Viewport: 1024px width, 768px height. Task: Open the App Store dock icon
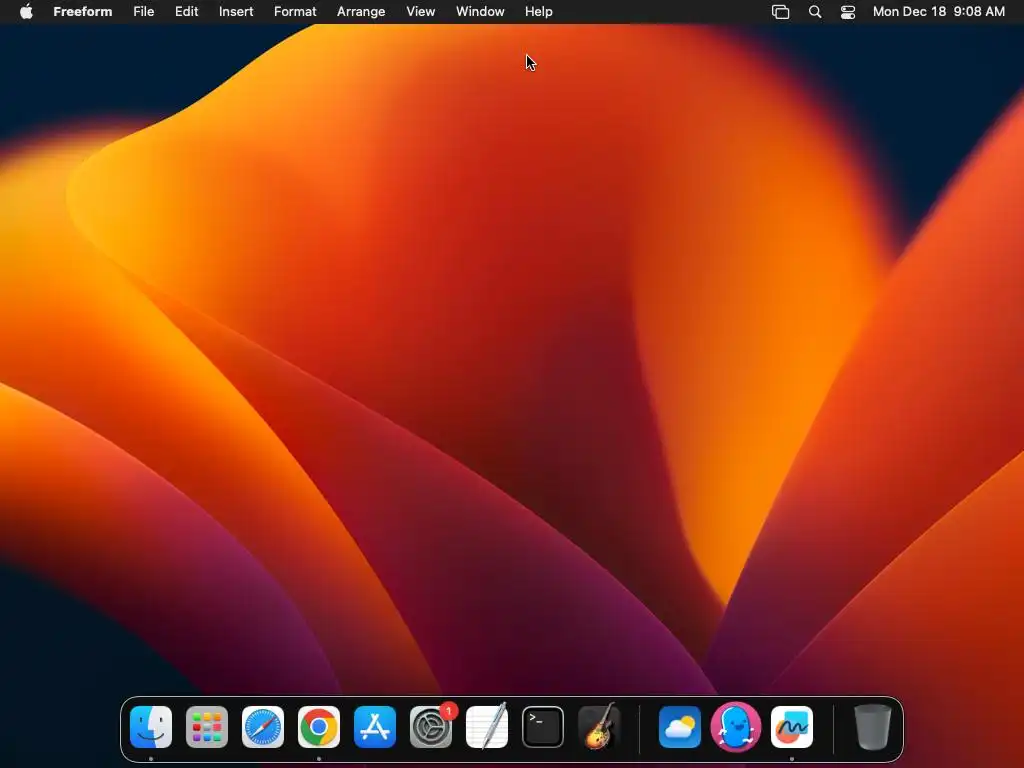(375, 727)
